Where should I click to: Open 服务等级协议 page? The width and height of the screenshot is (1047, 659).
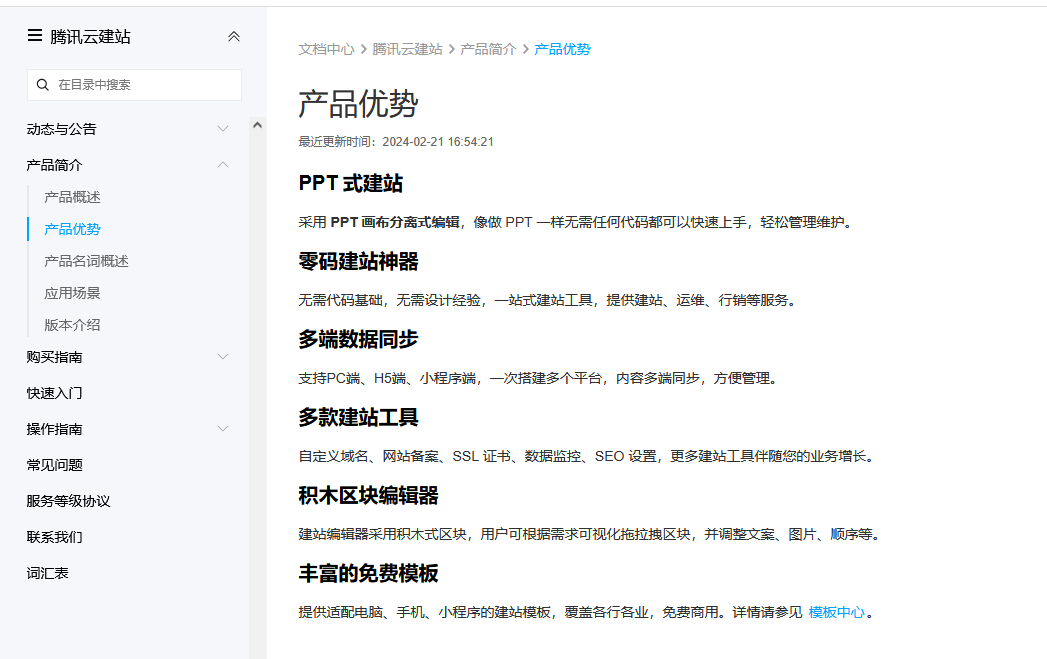point(68,501)
